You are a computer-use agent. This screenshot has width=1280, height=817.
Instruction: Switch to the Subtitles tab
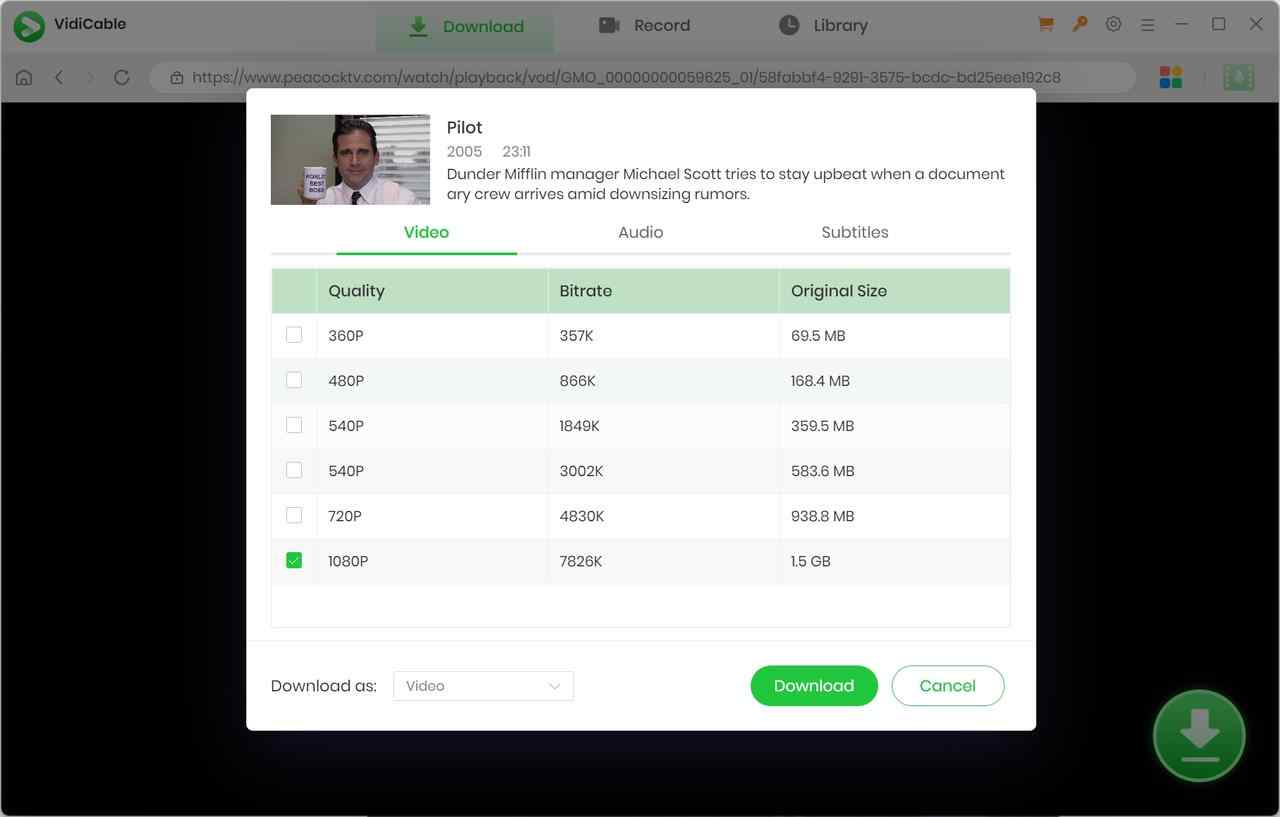854,232
